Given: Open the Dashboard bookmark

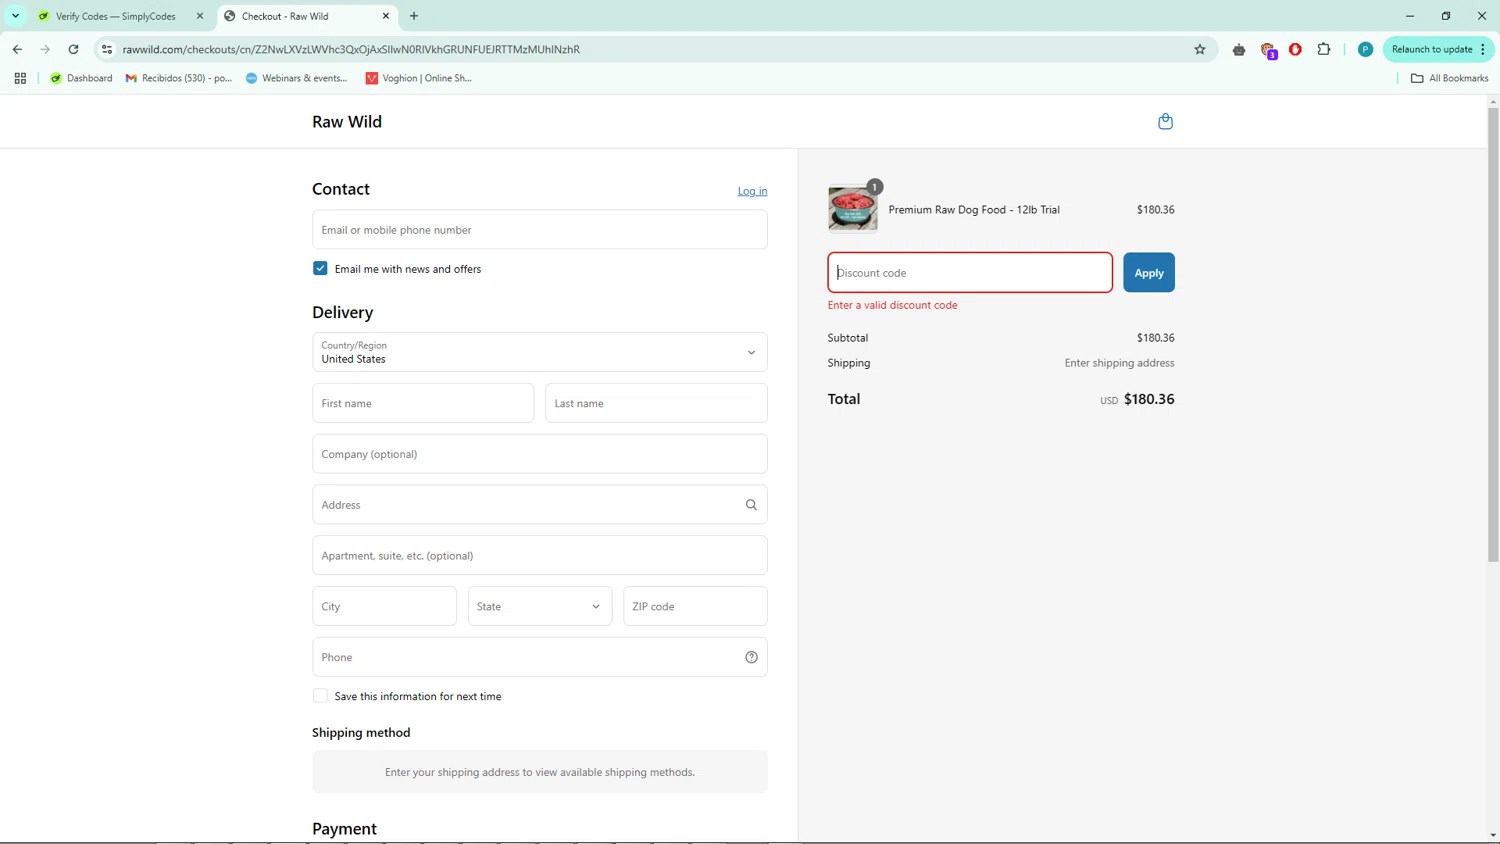Looking at the screenshot, I should click(81, 78).
